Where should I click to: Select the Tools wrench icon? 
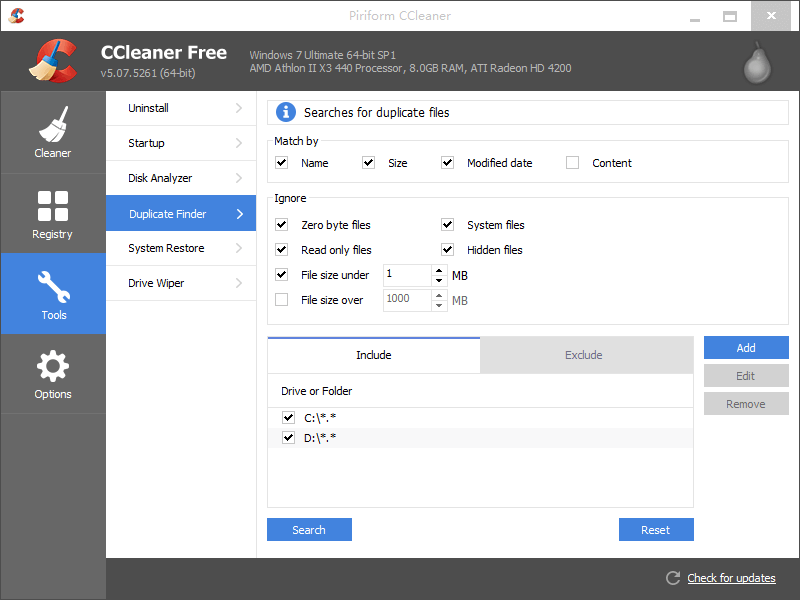[53, 292]
